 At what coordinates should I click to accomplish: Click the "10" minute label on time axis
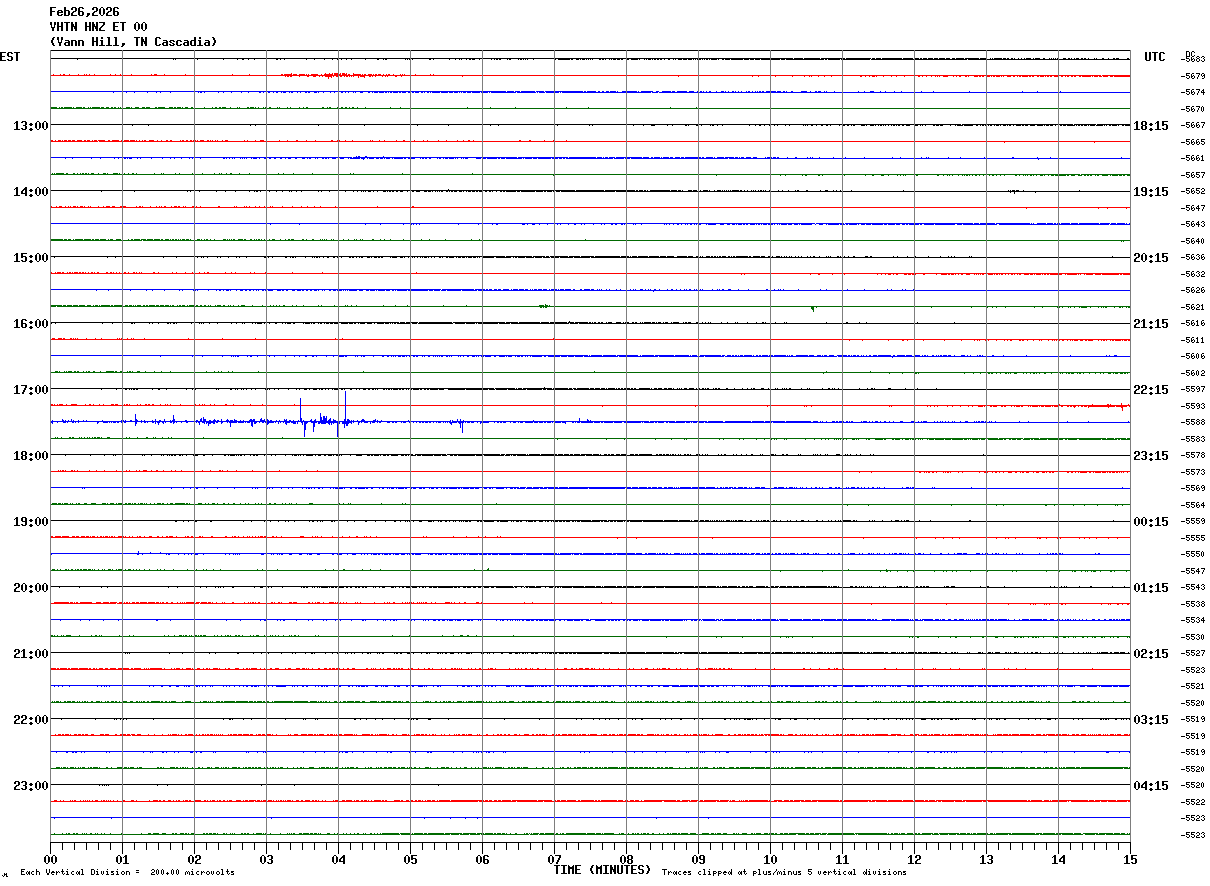[770, 859]
